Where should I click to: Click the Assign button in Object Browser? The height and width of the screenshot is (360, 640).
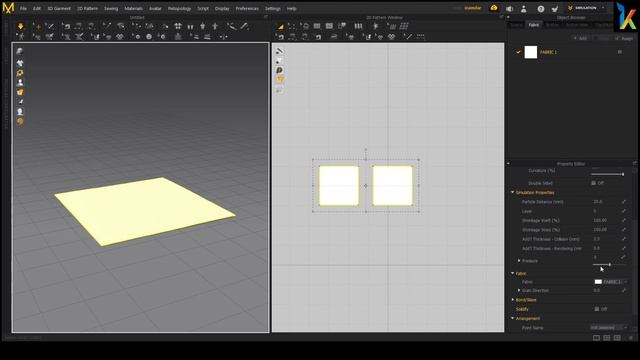pos(624,38)
